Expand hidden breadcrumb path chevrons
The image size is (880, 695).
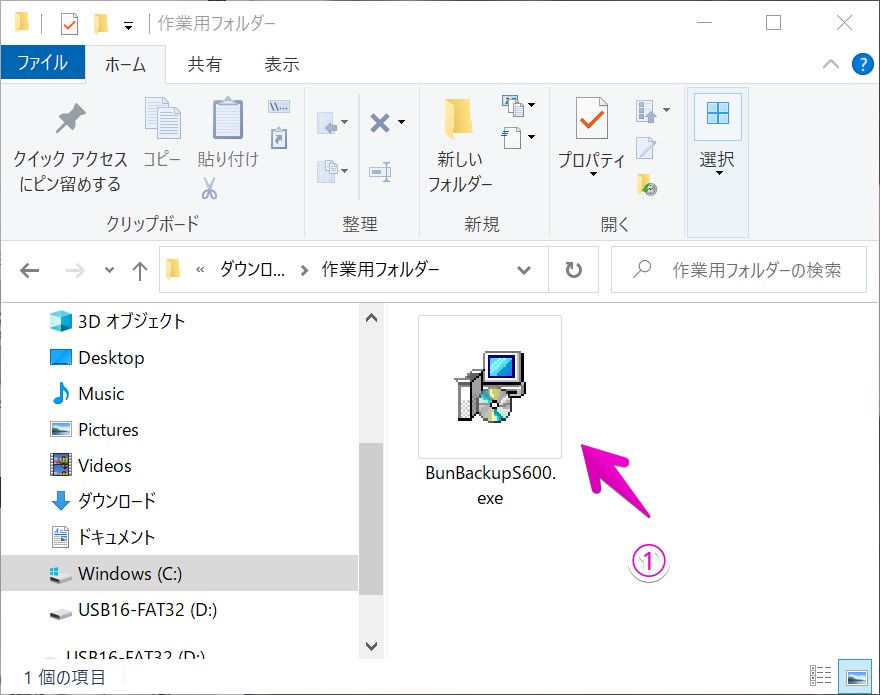tap(200, 270)
